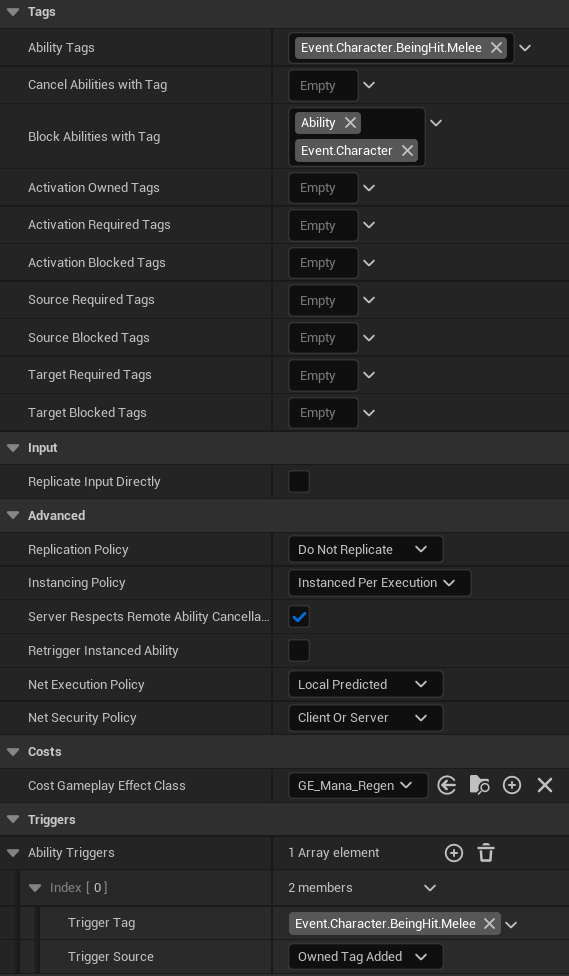Click the '1 Array element' text
The width and height of the screenshot is (569, 976).
point(334,853)
